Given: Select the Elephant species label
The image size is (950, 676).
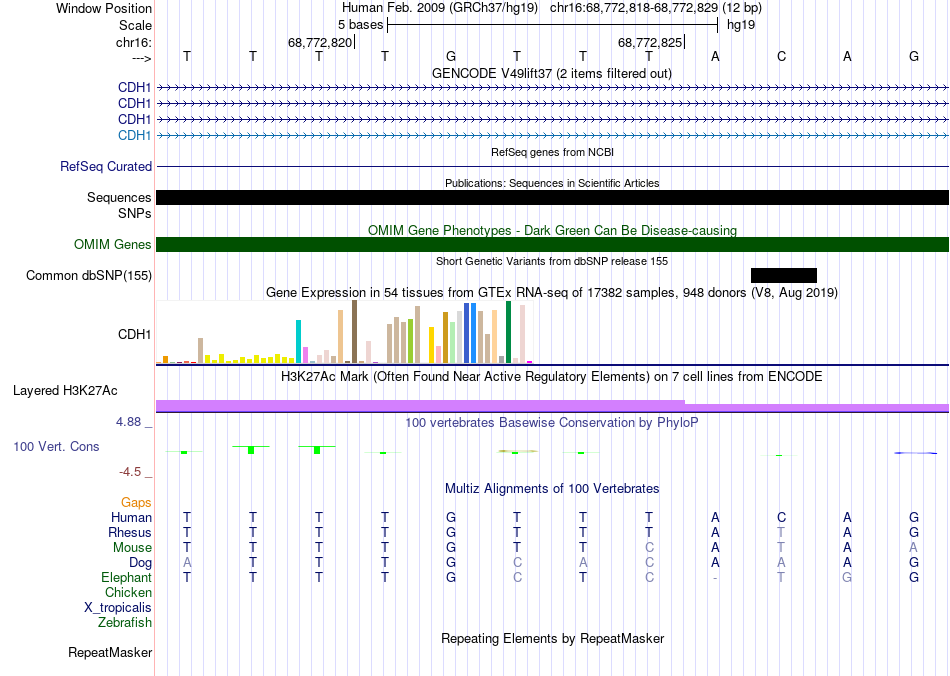Looking at the screenshot, I should click(x=126, y=578).
